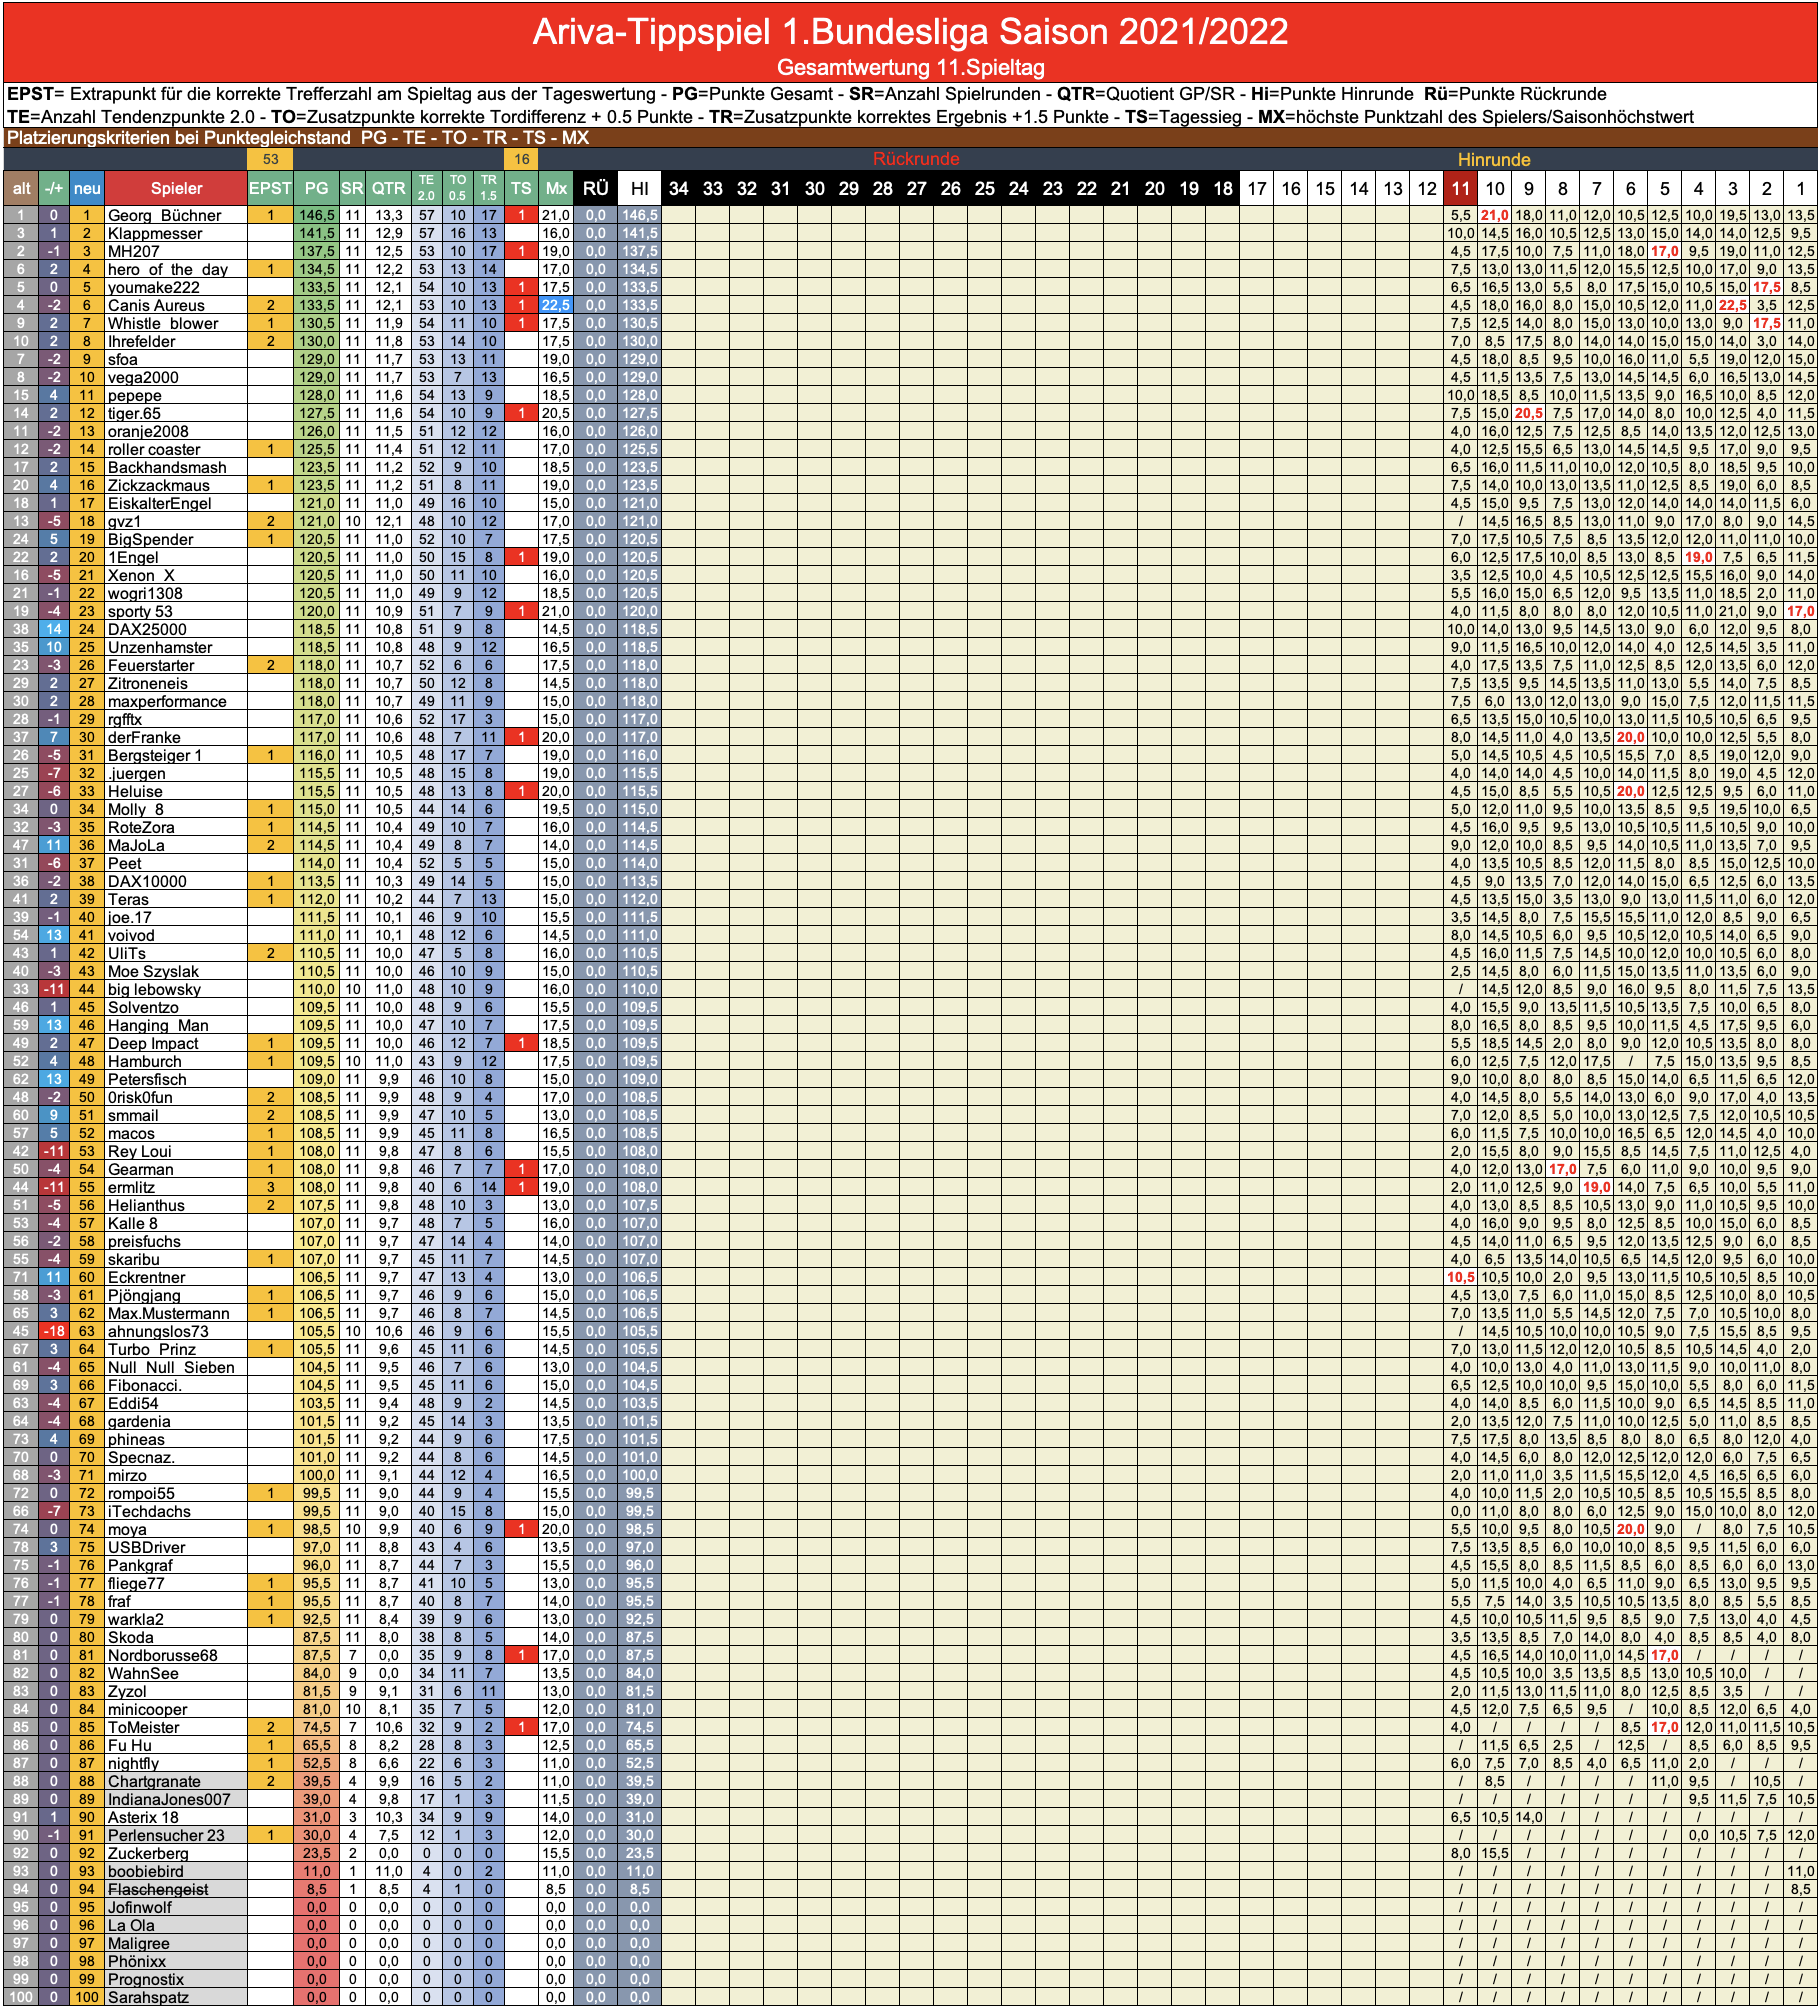The width and height of the screenshot is (1820, 2010).
Task: Select player name 'youmake222'
Action: 154,287
